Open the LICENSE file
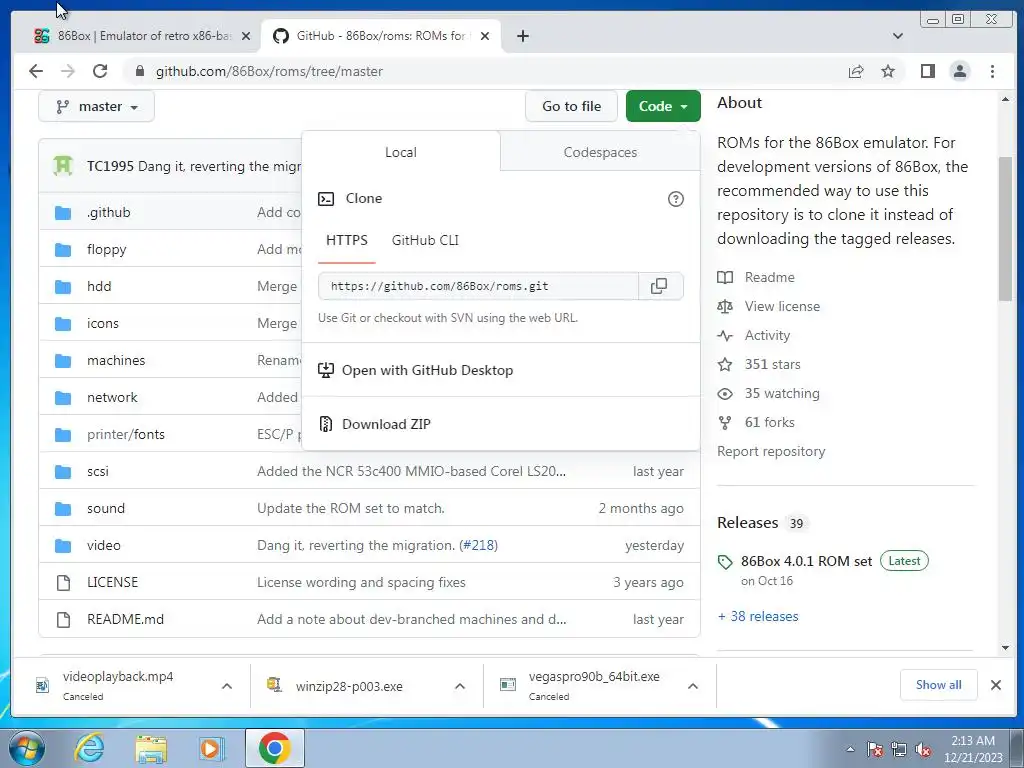The image size is (1024, 768). tap(112, 582)
